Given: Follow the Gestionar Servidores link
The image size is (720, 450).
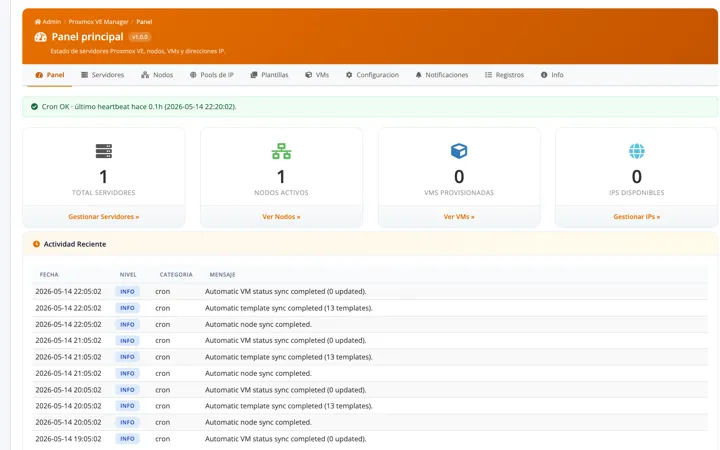Looking at the screenshot, I should 104,217.
